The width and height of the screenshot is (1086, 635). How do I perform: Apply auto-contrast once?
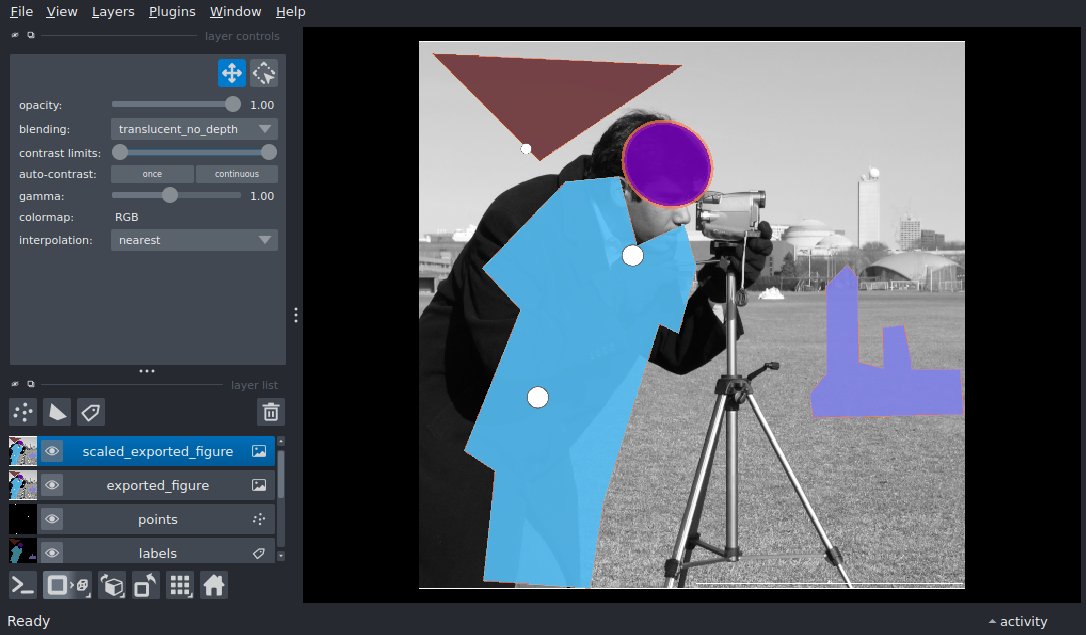tap(152, 174)
